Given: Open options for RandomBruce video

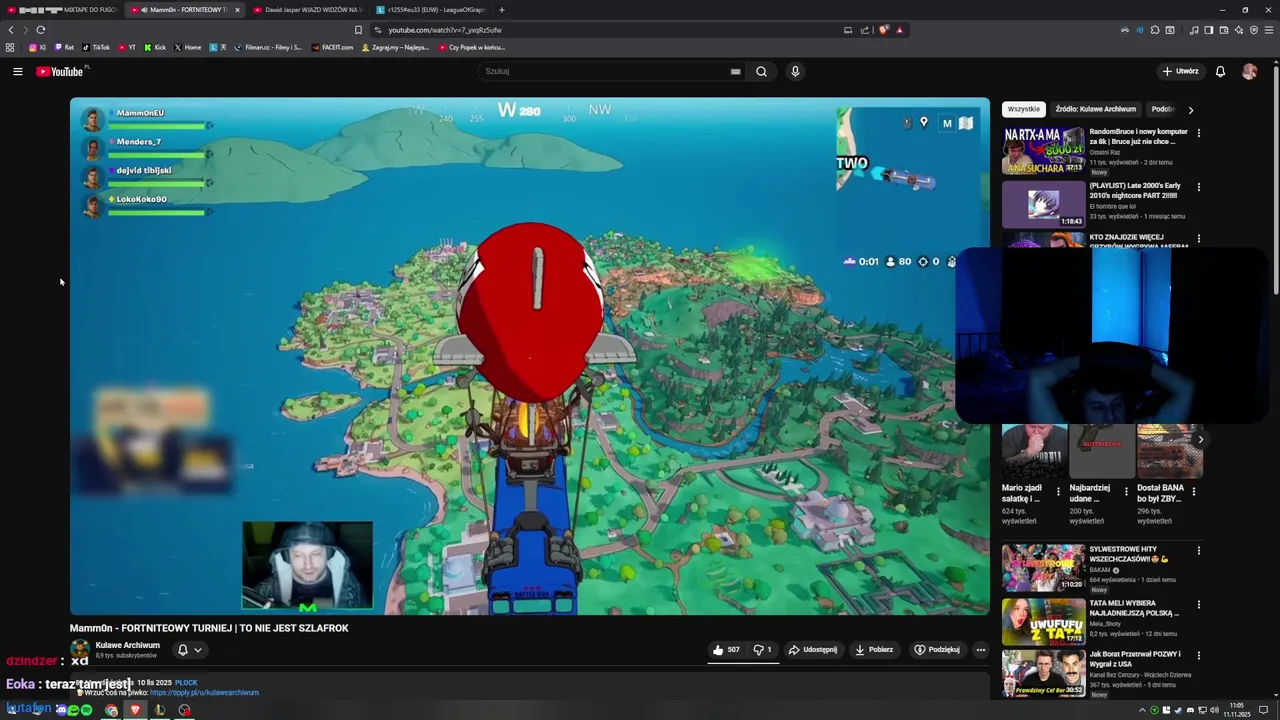Looking at the screenshot, I should pos(1198,132).
